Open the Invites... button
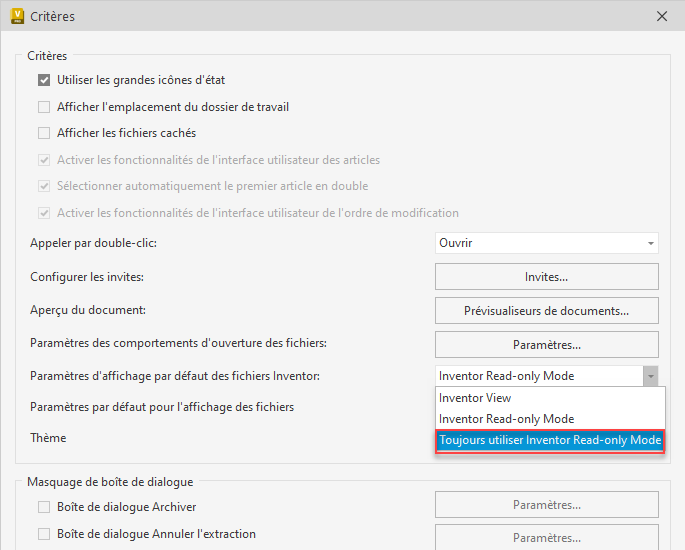Screen dimensions: 685x550 point(547,277)
